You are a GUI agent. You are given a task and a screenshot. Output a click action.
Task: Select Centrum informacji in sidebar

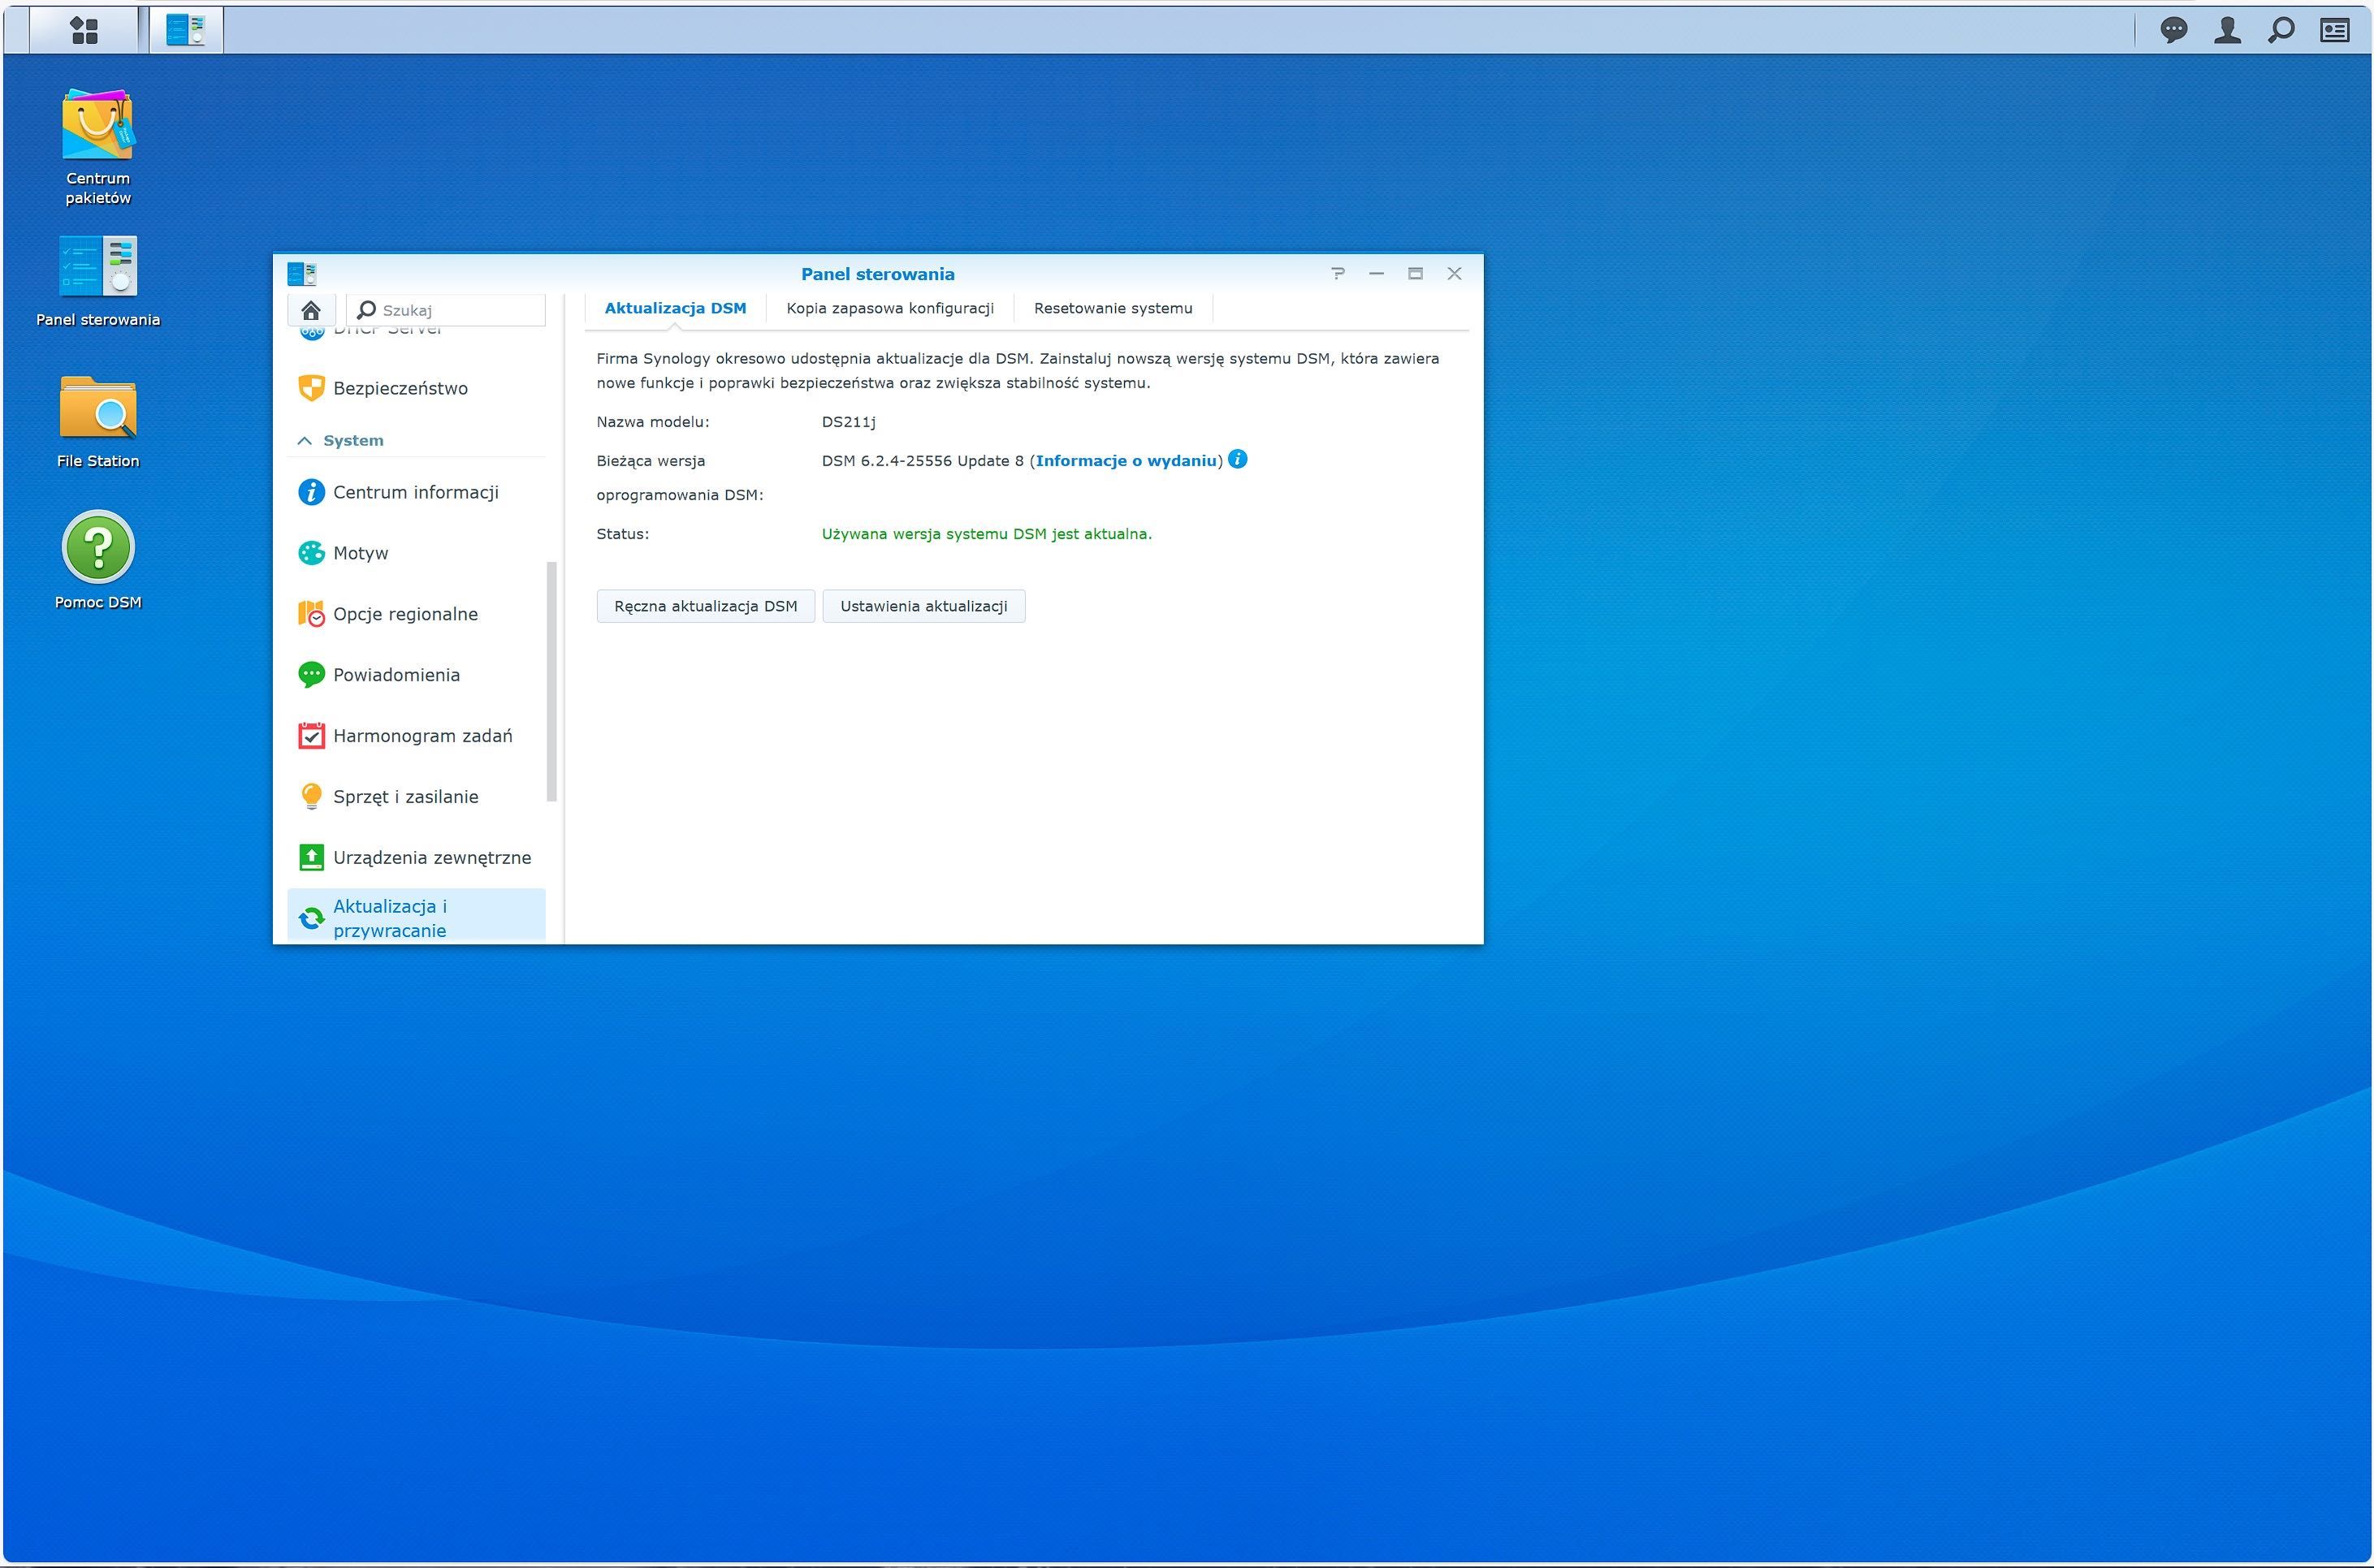click(x=416, y=492)
